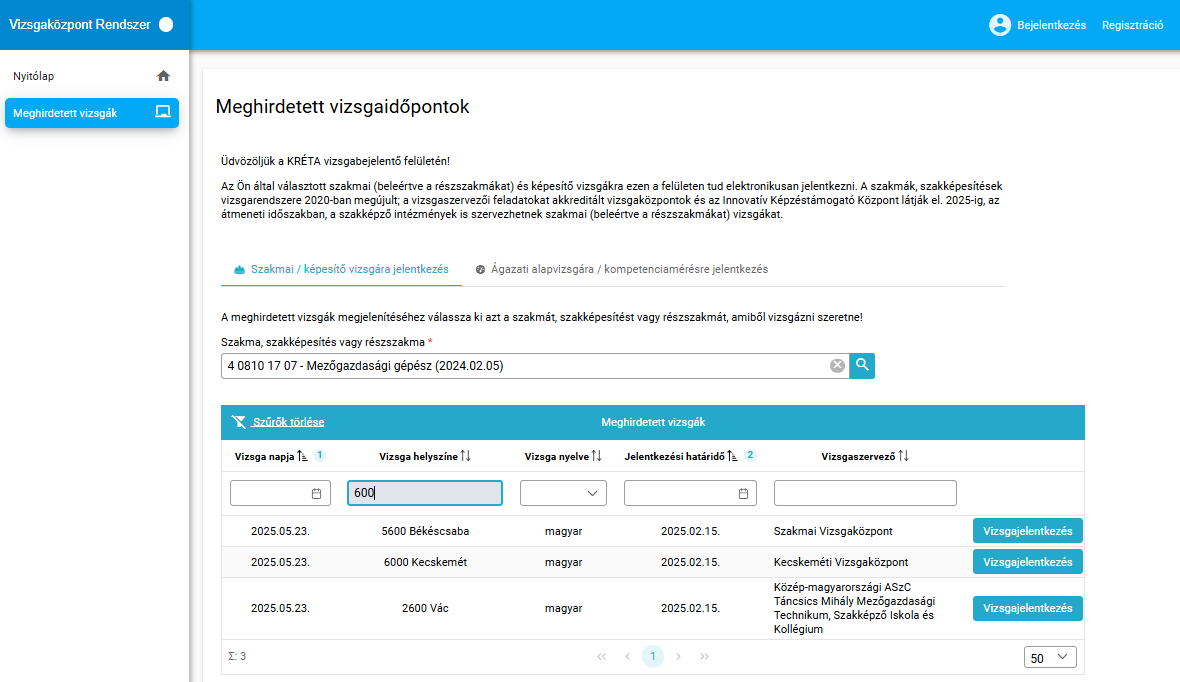
Task: Click the Kecskeméti Vizsgaközpont organizer cell
Action: tap(841, 562)
